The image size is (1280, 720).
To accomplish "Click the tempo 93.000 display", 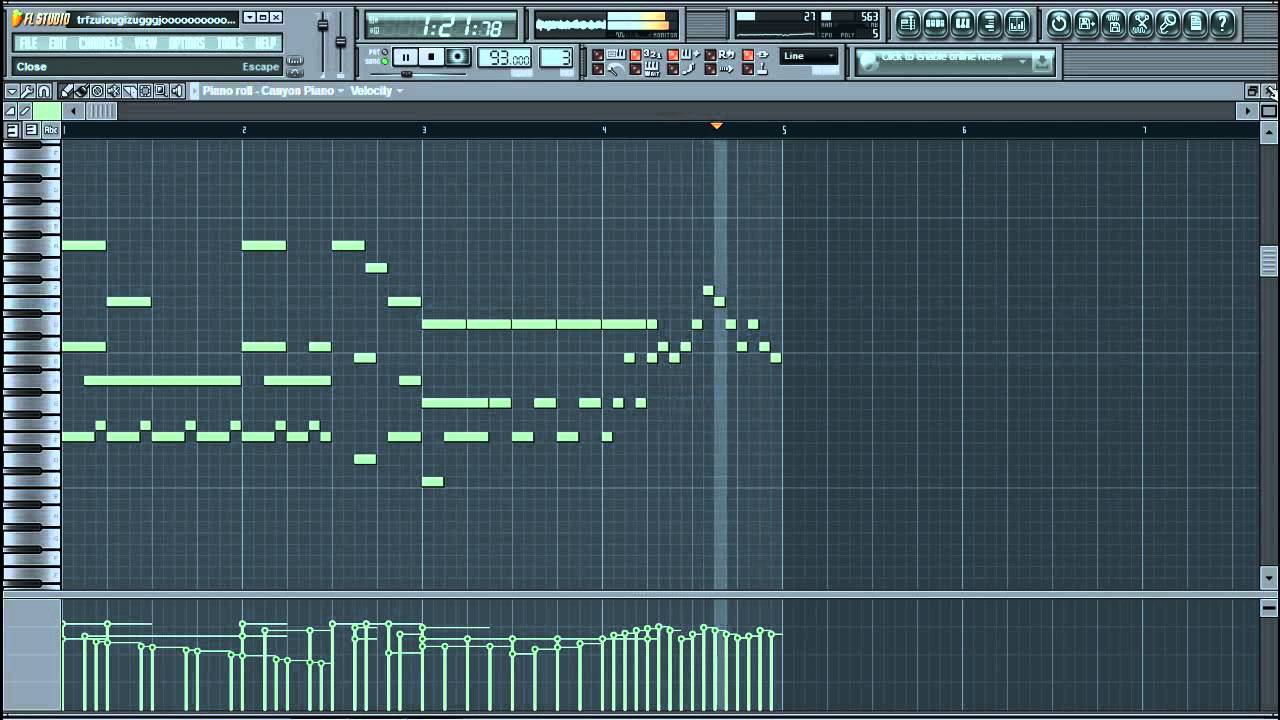I will pyautogui.click(x=505, y=57).
